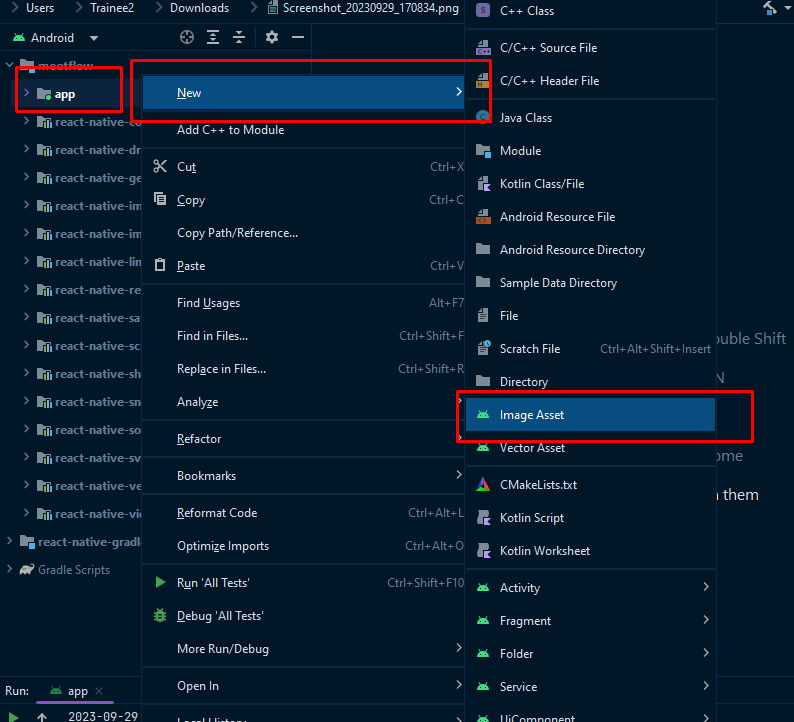Screen dimensions: 794x722
Task: Select Kotlin Class/File option
Action: (x=541, y=184)
